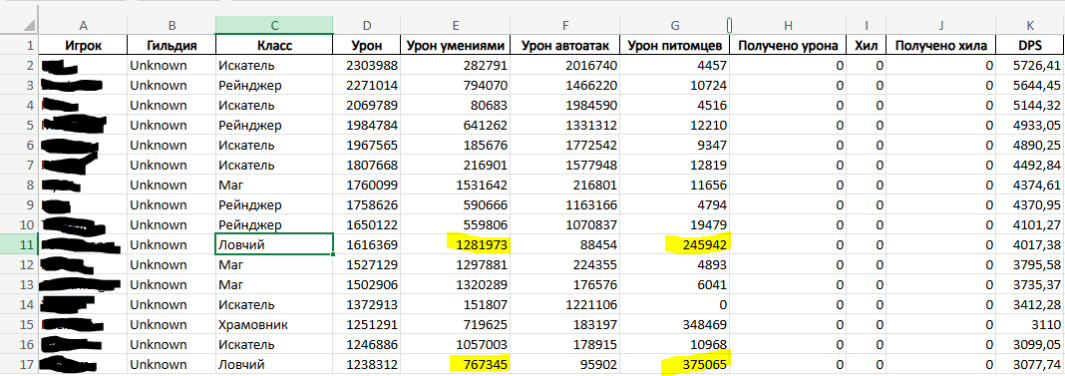Select cell with value 2303988
The width and height of the screenshot is (1065, 376).
(x=367, y=65)
